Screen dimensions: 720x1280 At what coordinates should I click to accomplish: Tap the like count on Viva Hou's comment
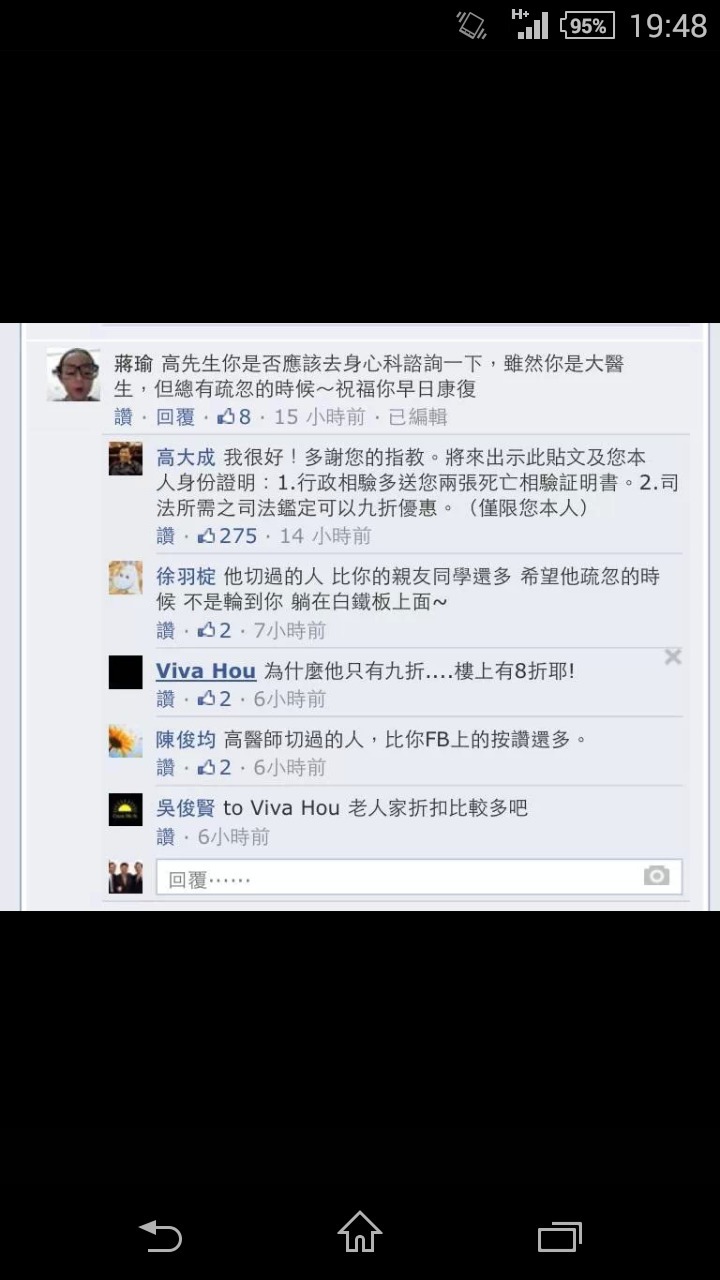pyautogui.click(x=215, y=698)
